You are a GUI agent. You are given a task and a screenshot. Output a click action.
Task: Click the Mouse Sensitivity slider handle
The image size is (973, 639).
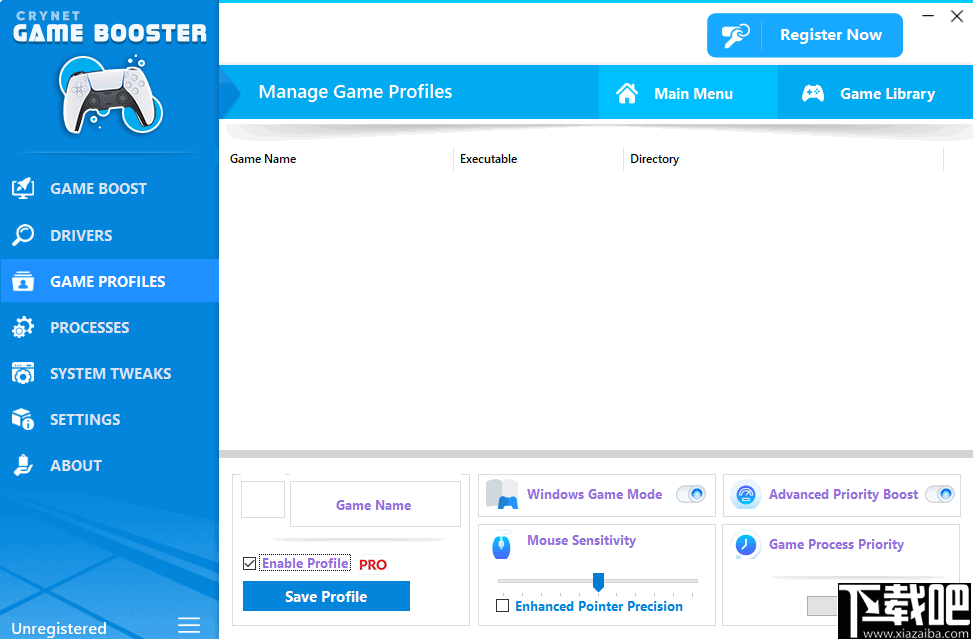[598, 582]
